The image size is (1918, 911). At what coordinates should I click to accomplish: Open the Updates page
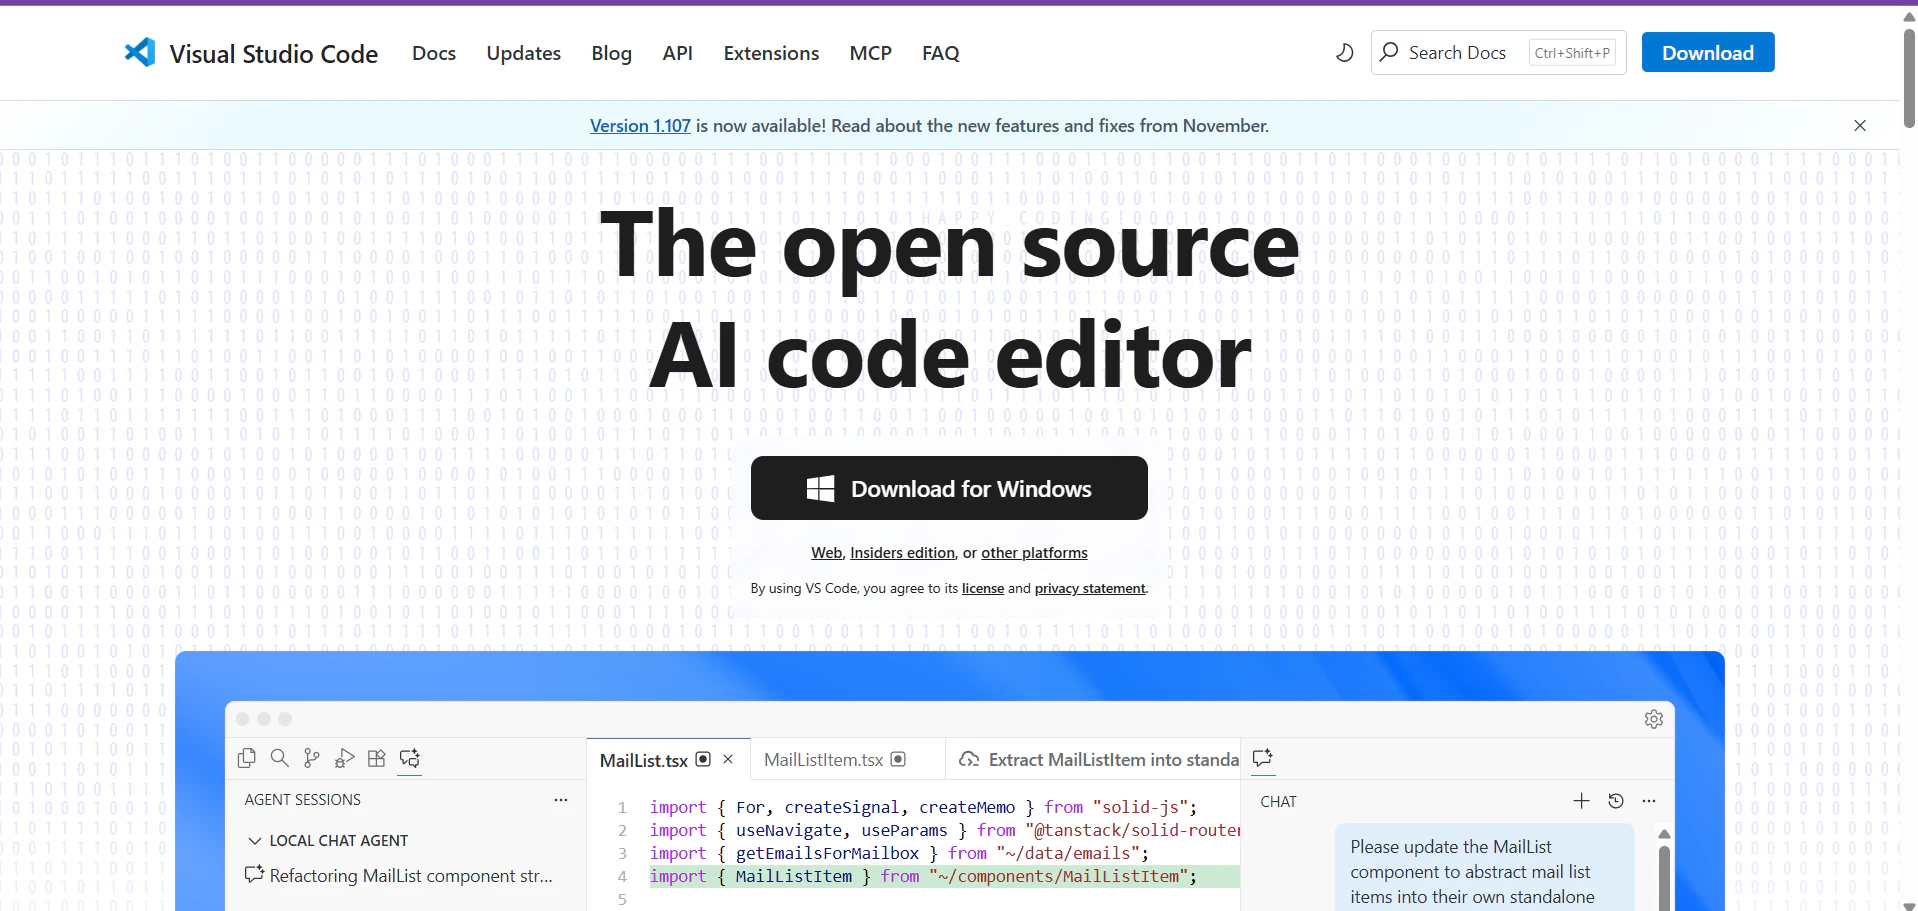(x=523, y=53)
